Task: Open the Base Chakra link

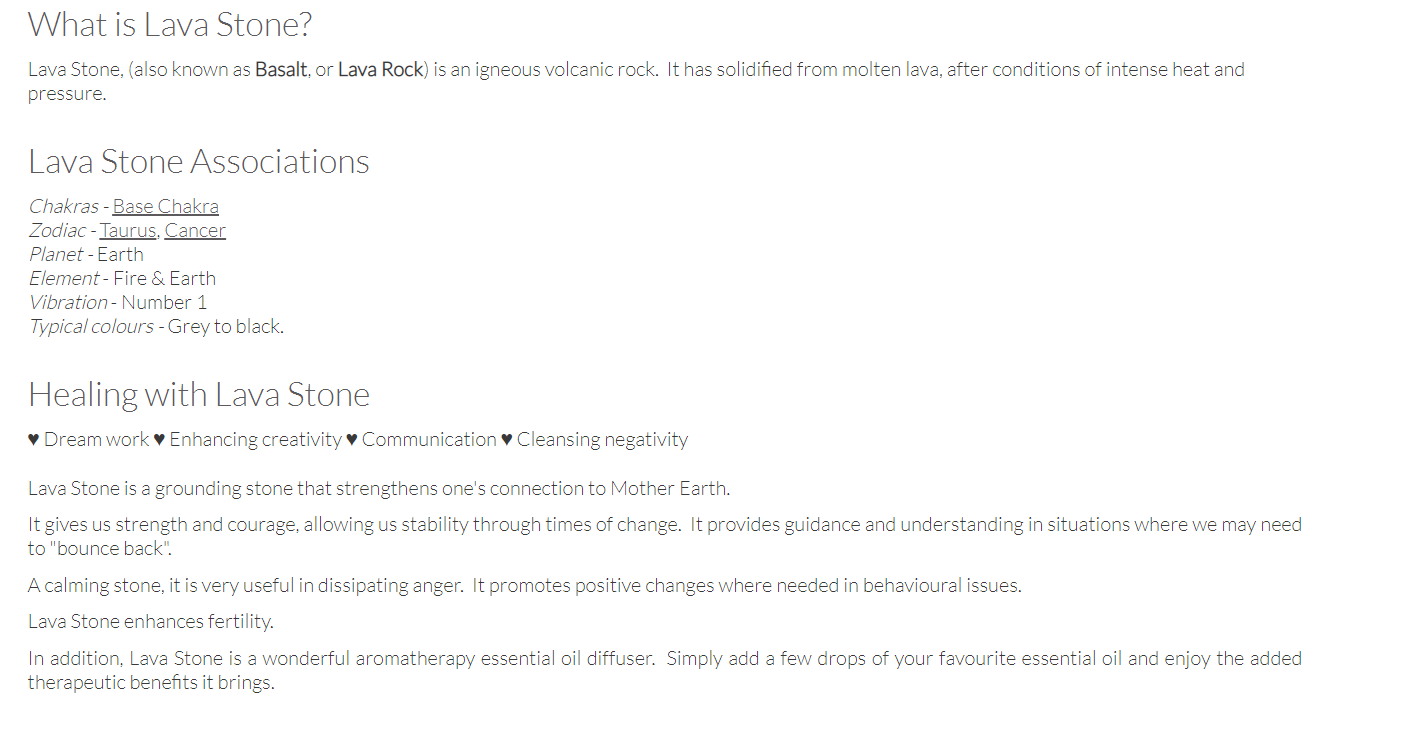Action: (x=165, y=206)
